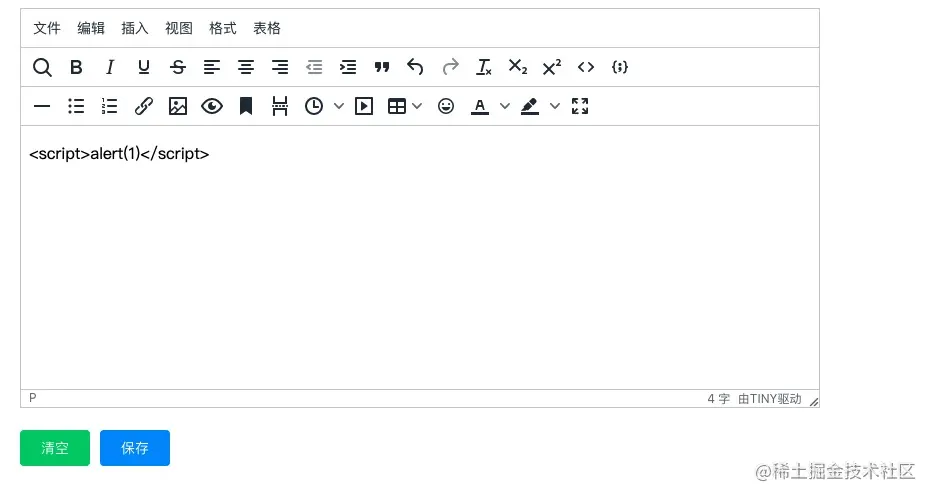
Task: Toggle strikethrough formatting
Action: (178, 67)
